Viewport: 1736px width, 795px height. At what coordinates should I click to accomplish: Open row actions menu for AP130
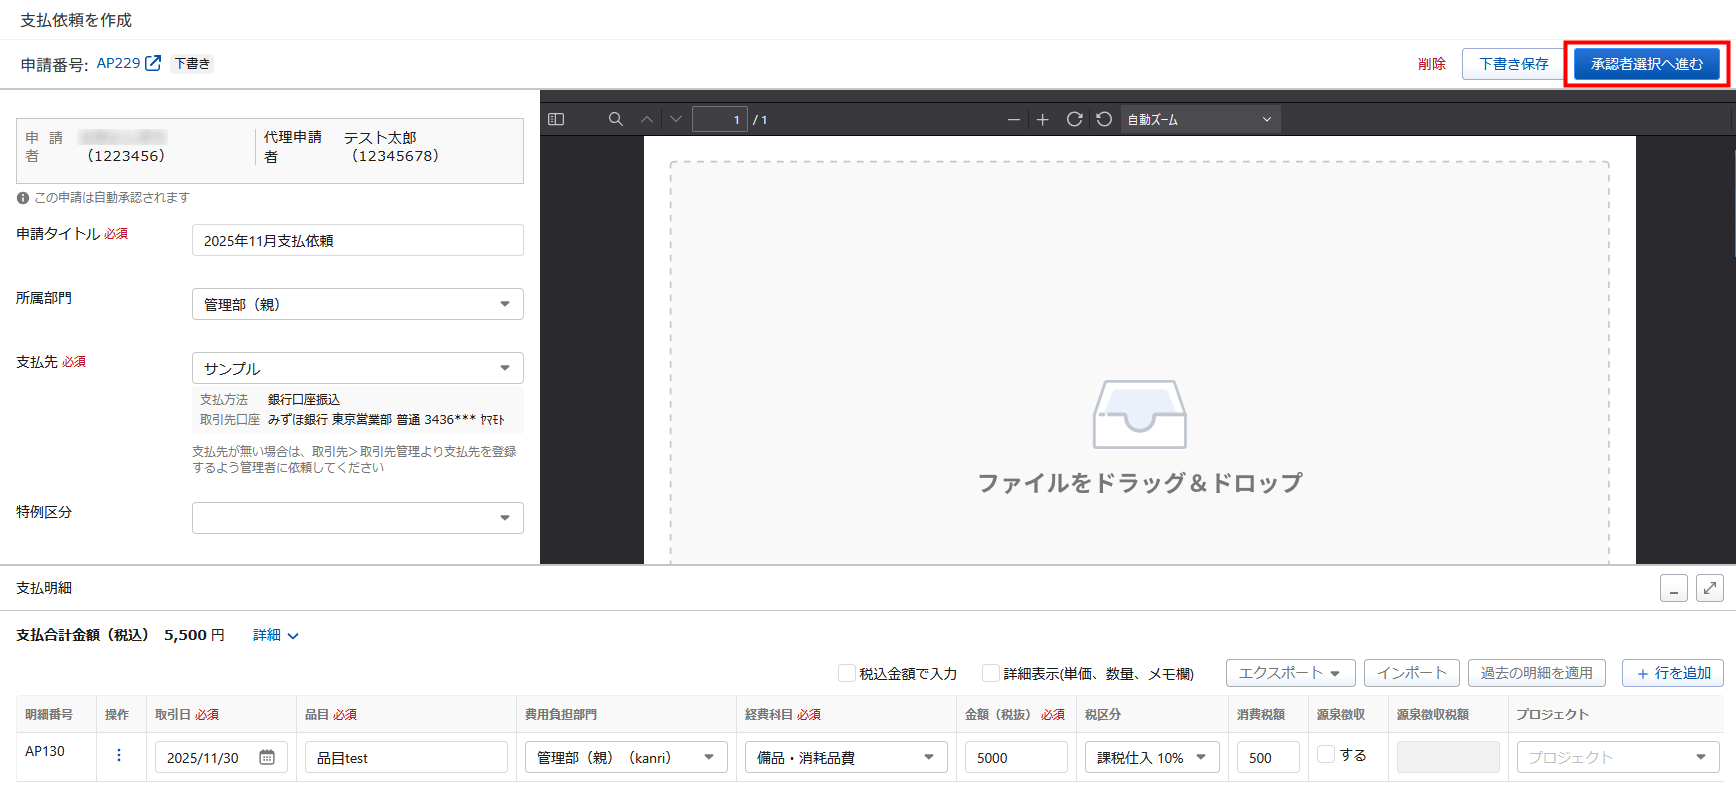pos(119,755)
